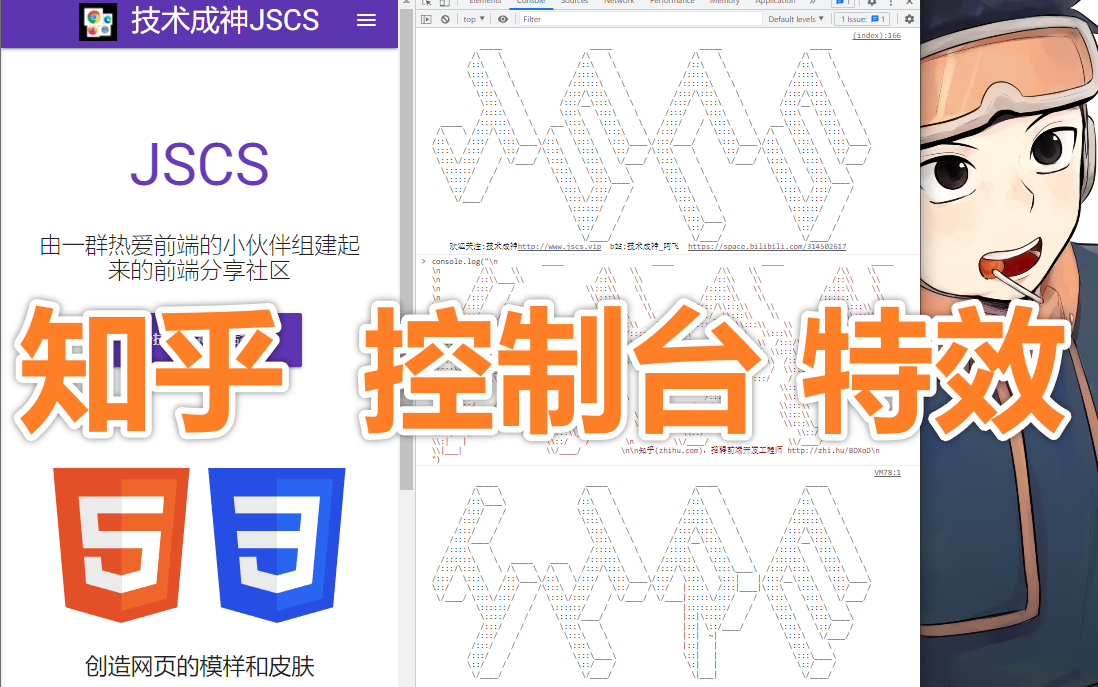Click the http://zhi.hu/BDXoD text
Image resolution: width=1098 pixels, height=687 pixels.
[829, 450]
